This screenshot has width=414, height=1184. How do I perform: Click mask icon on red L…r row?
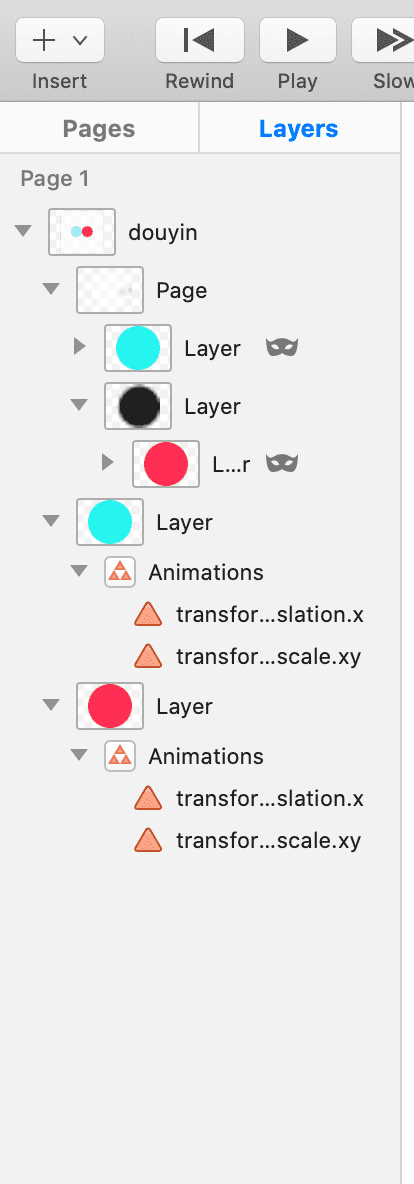point(282,464)
